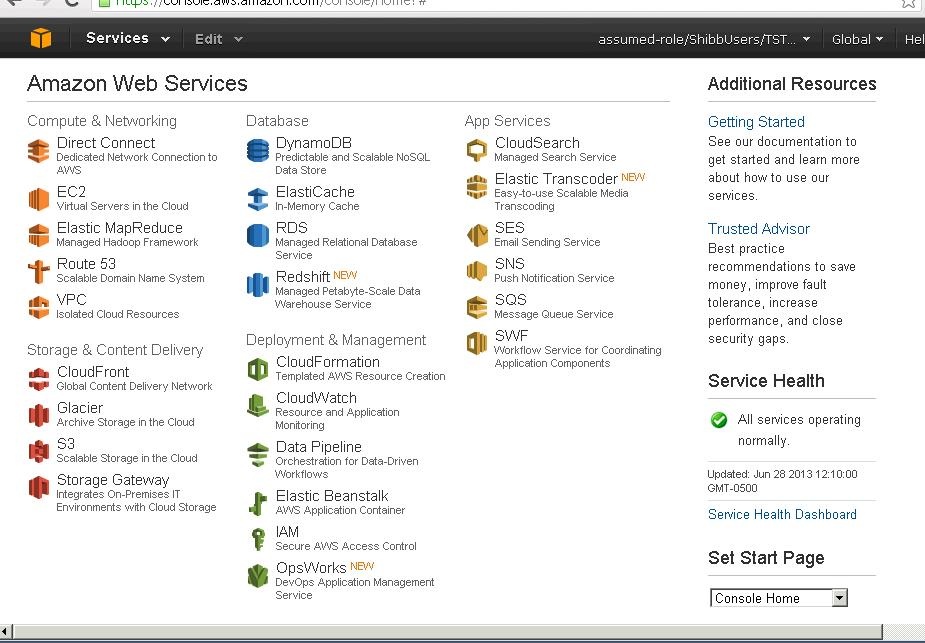The height and width of the screenshot is (643, 925).
Task: Open the SQS service link
Action: point(510,300)
